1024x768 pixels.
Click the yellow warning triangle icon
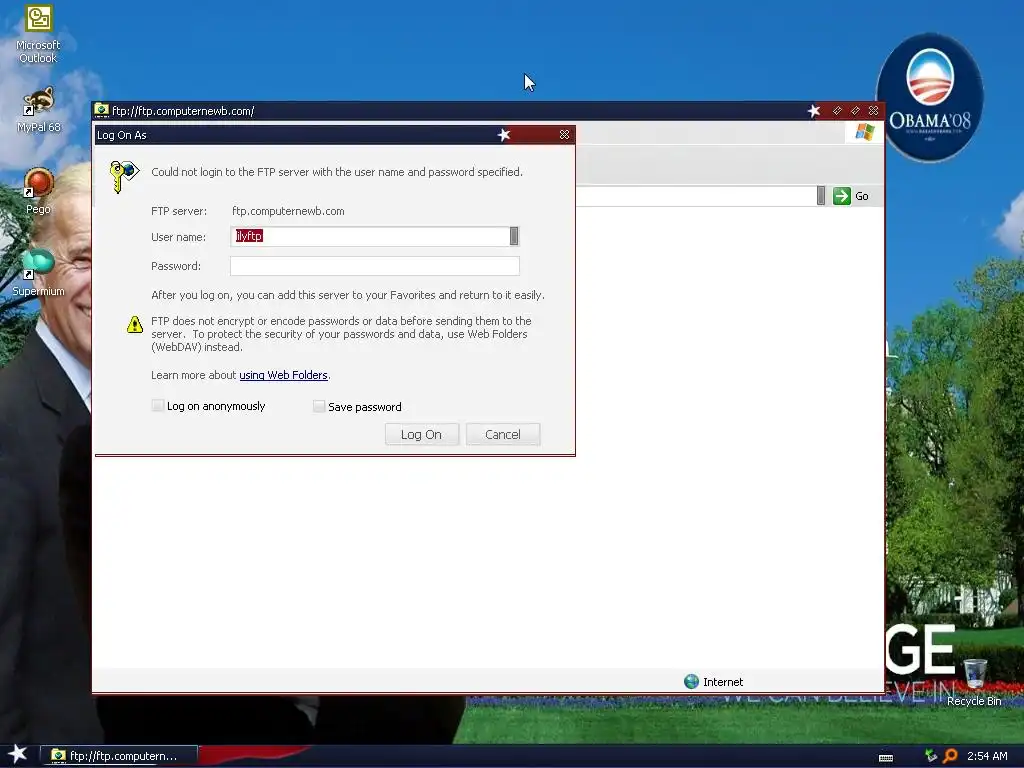(x=135, y=324)
